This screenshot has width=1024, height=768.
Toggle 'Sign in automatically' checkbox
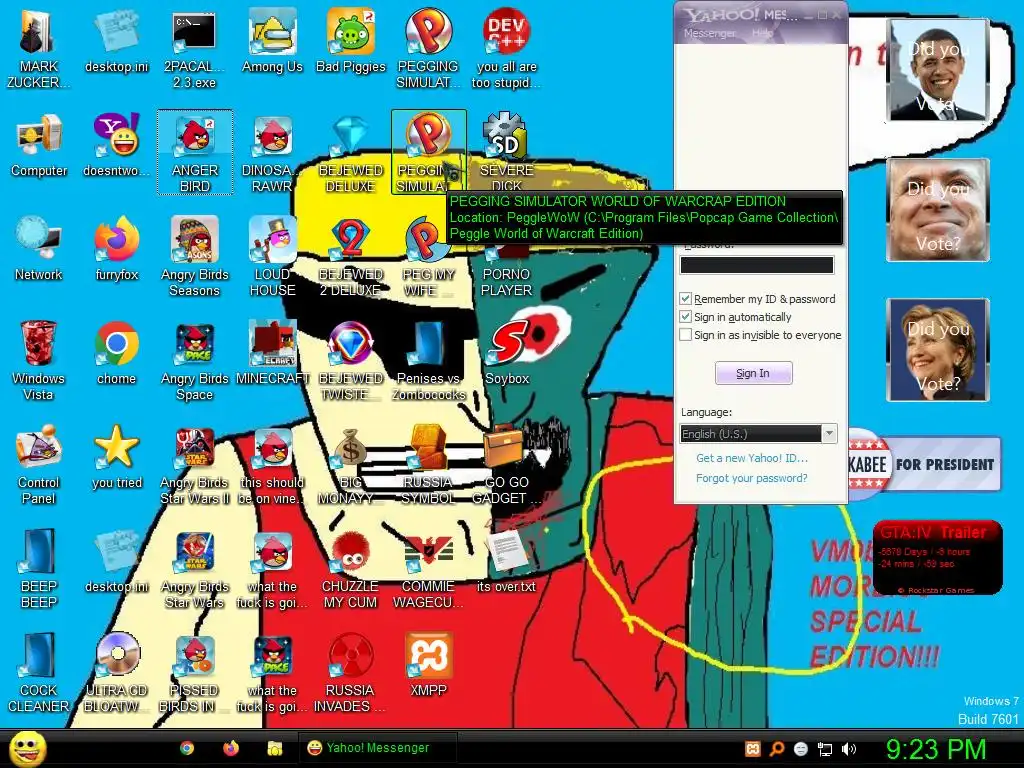pyautogui.click(x=686, y=317)
